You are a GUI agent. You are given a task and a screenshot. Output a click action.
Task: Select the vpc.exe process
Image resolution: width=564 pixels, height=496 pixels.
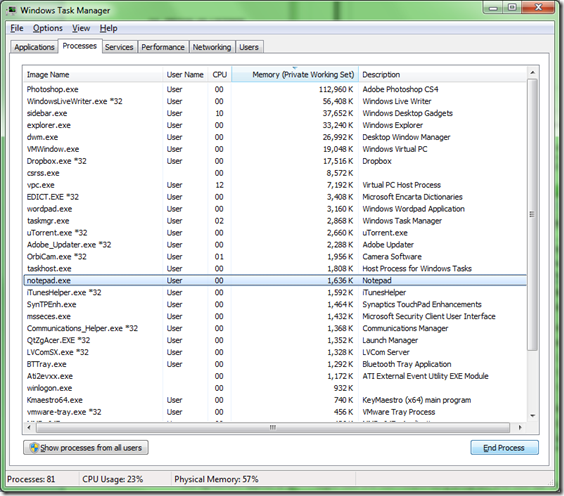(275, 185)
